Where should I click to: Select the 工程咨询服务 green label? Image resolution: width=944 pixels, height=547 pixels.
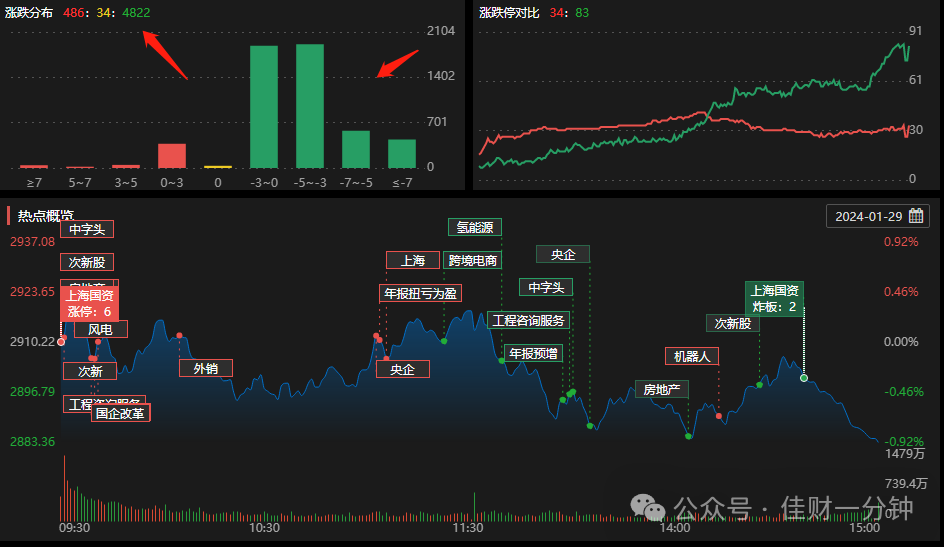529,320
